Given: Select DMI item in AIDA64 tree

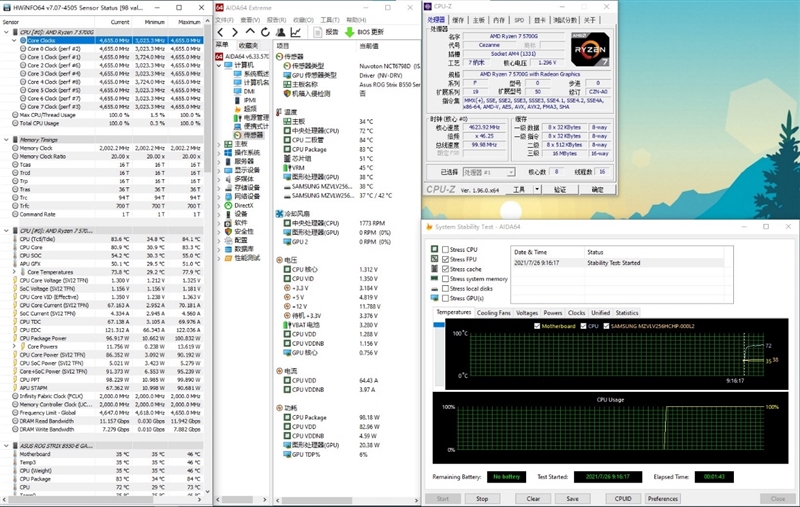Looking at the screenshot, I should [x=244, y=91].
